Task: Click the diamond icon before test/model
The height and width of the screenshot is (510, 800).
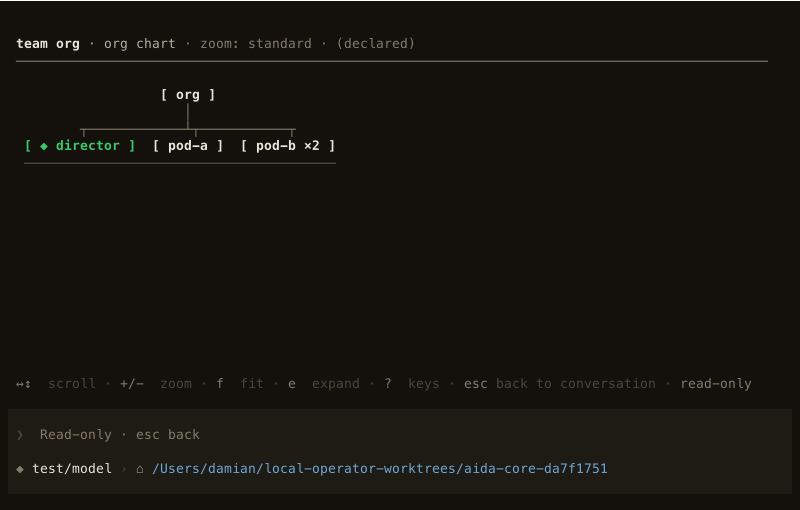Action: coord(20,469)
